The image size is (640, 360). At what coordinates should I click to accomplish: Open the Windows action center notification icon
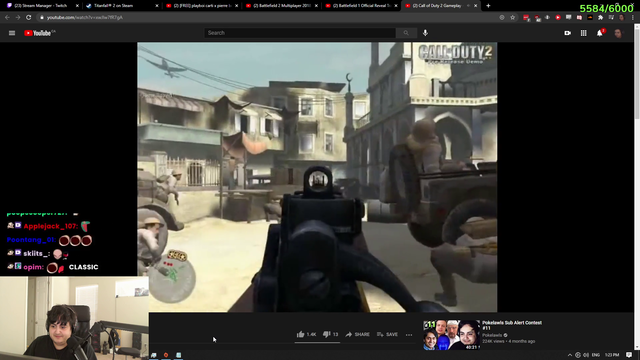pos(629,355)
